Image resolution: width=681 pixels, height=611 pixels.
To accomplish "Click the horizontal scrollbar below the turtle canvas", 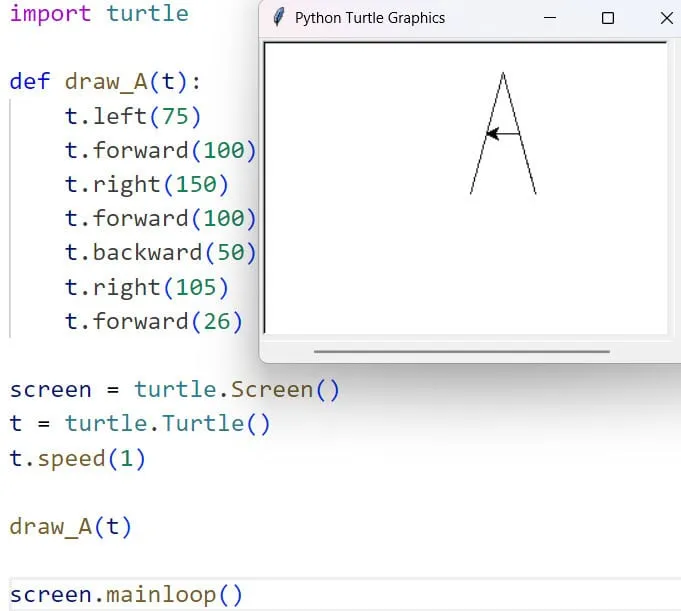I will (461, 351).
